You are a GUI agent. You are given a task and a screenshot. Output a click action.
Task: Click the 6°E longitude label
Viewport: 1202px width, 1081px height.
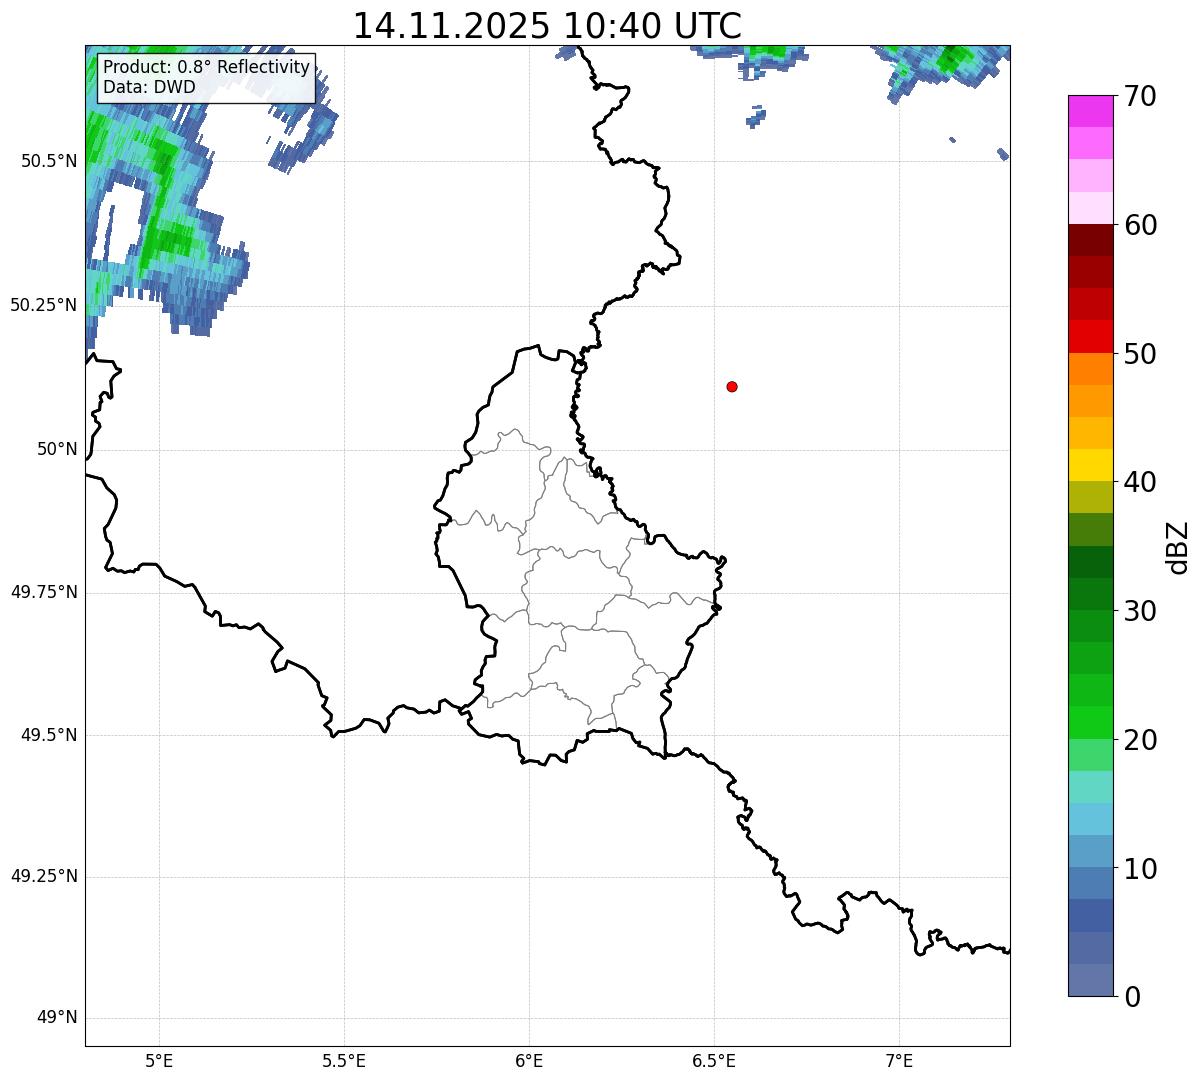point(529,1060)
